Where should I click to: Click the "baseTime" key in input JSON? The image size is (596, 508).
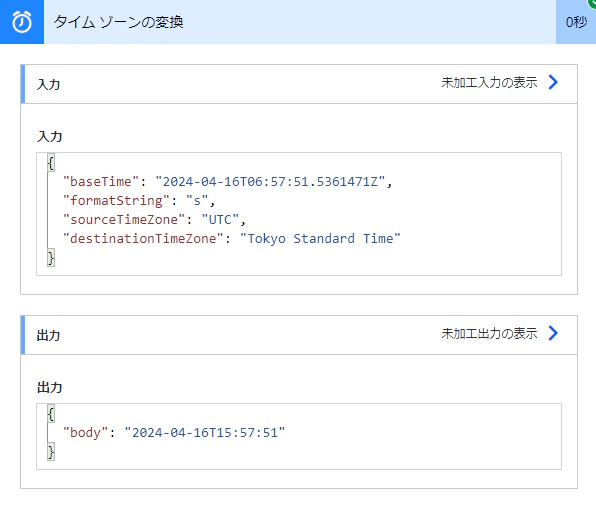coord(101,182)
